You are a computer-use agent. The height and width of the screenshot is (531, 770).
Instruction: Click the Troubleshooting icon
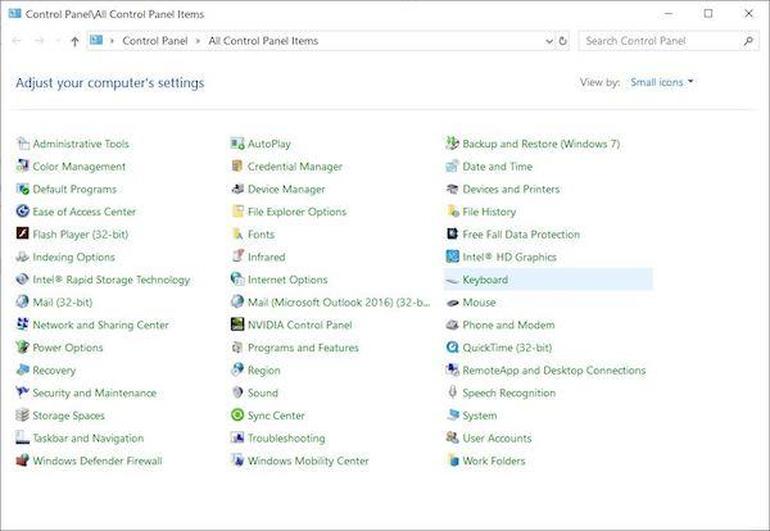[x=237, y=437]
